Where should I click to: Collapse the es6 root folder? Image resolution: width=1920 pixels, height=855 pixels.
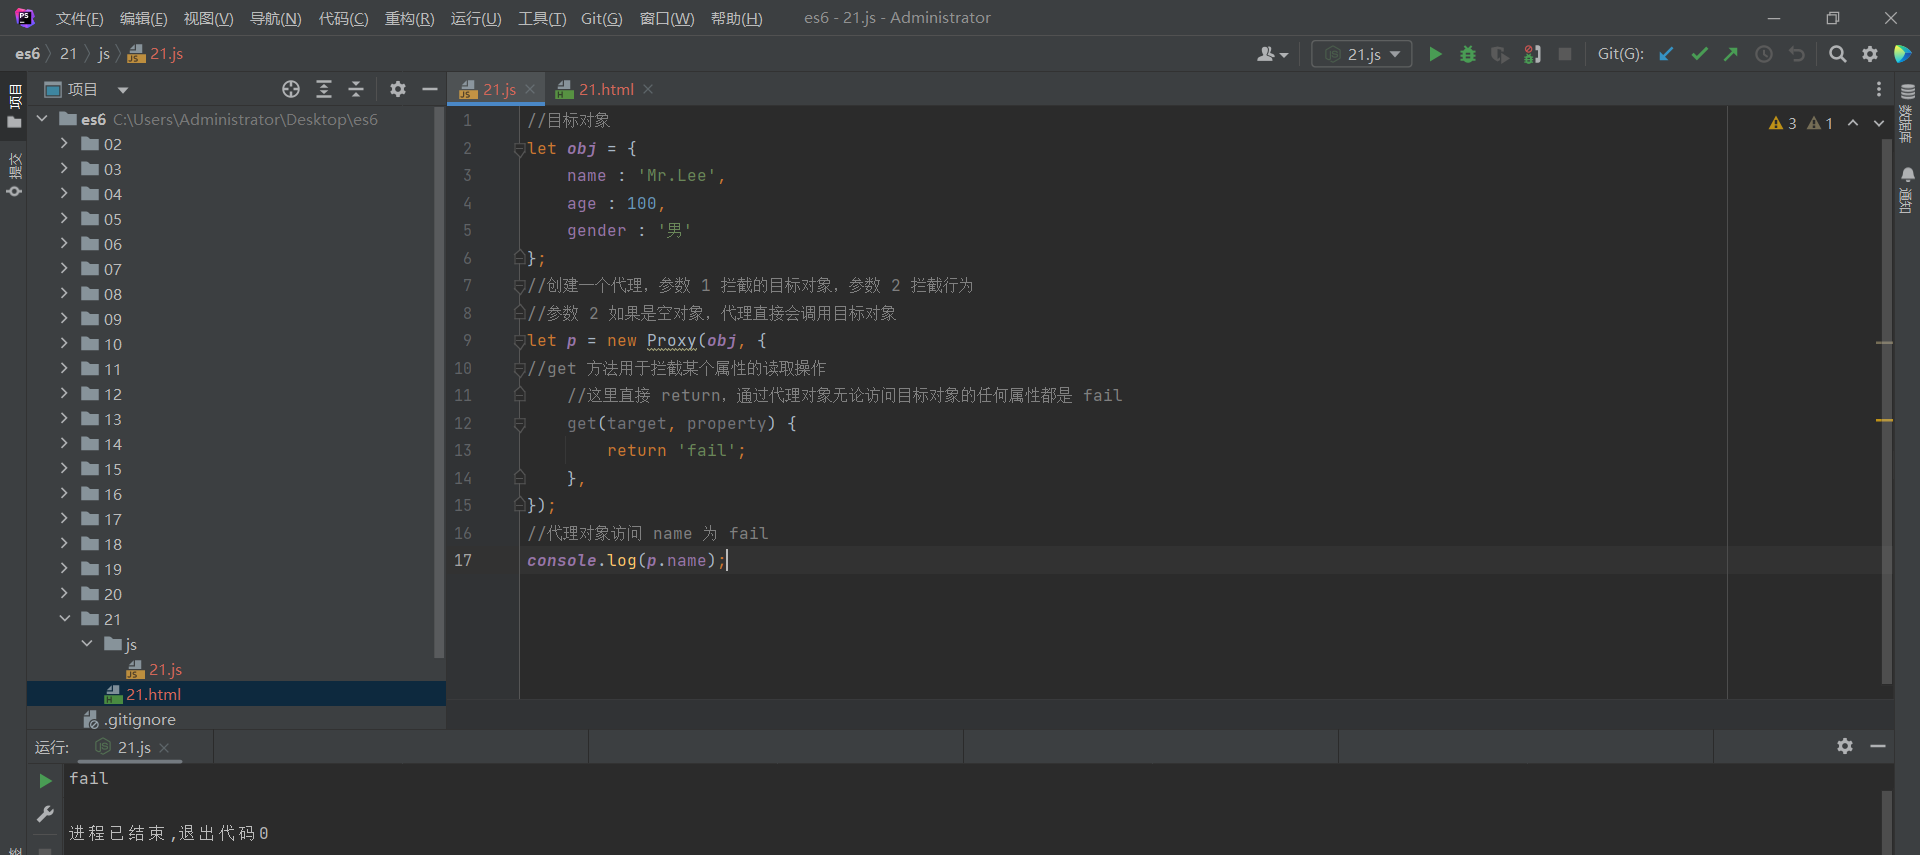coord(42,118)
